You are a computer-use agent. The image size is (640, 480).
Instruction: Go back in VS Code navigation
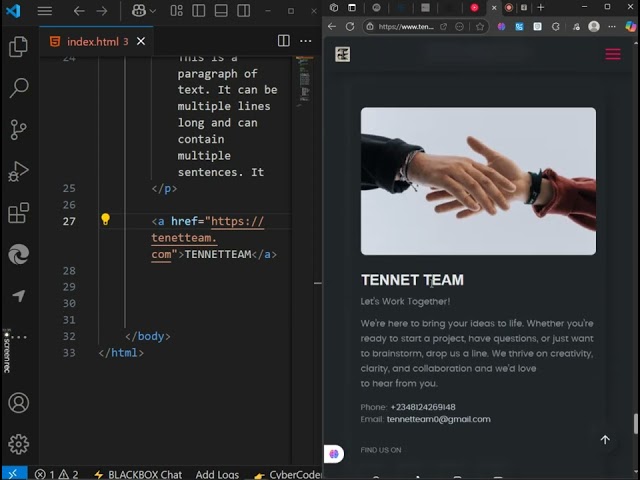(x=79, y=11)
